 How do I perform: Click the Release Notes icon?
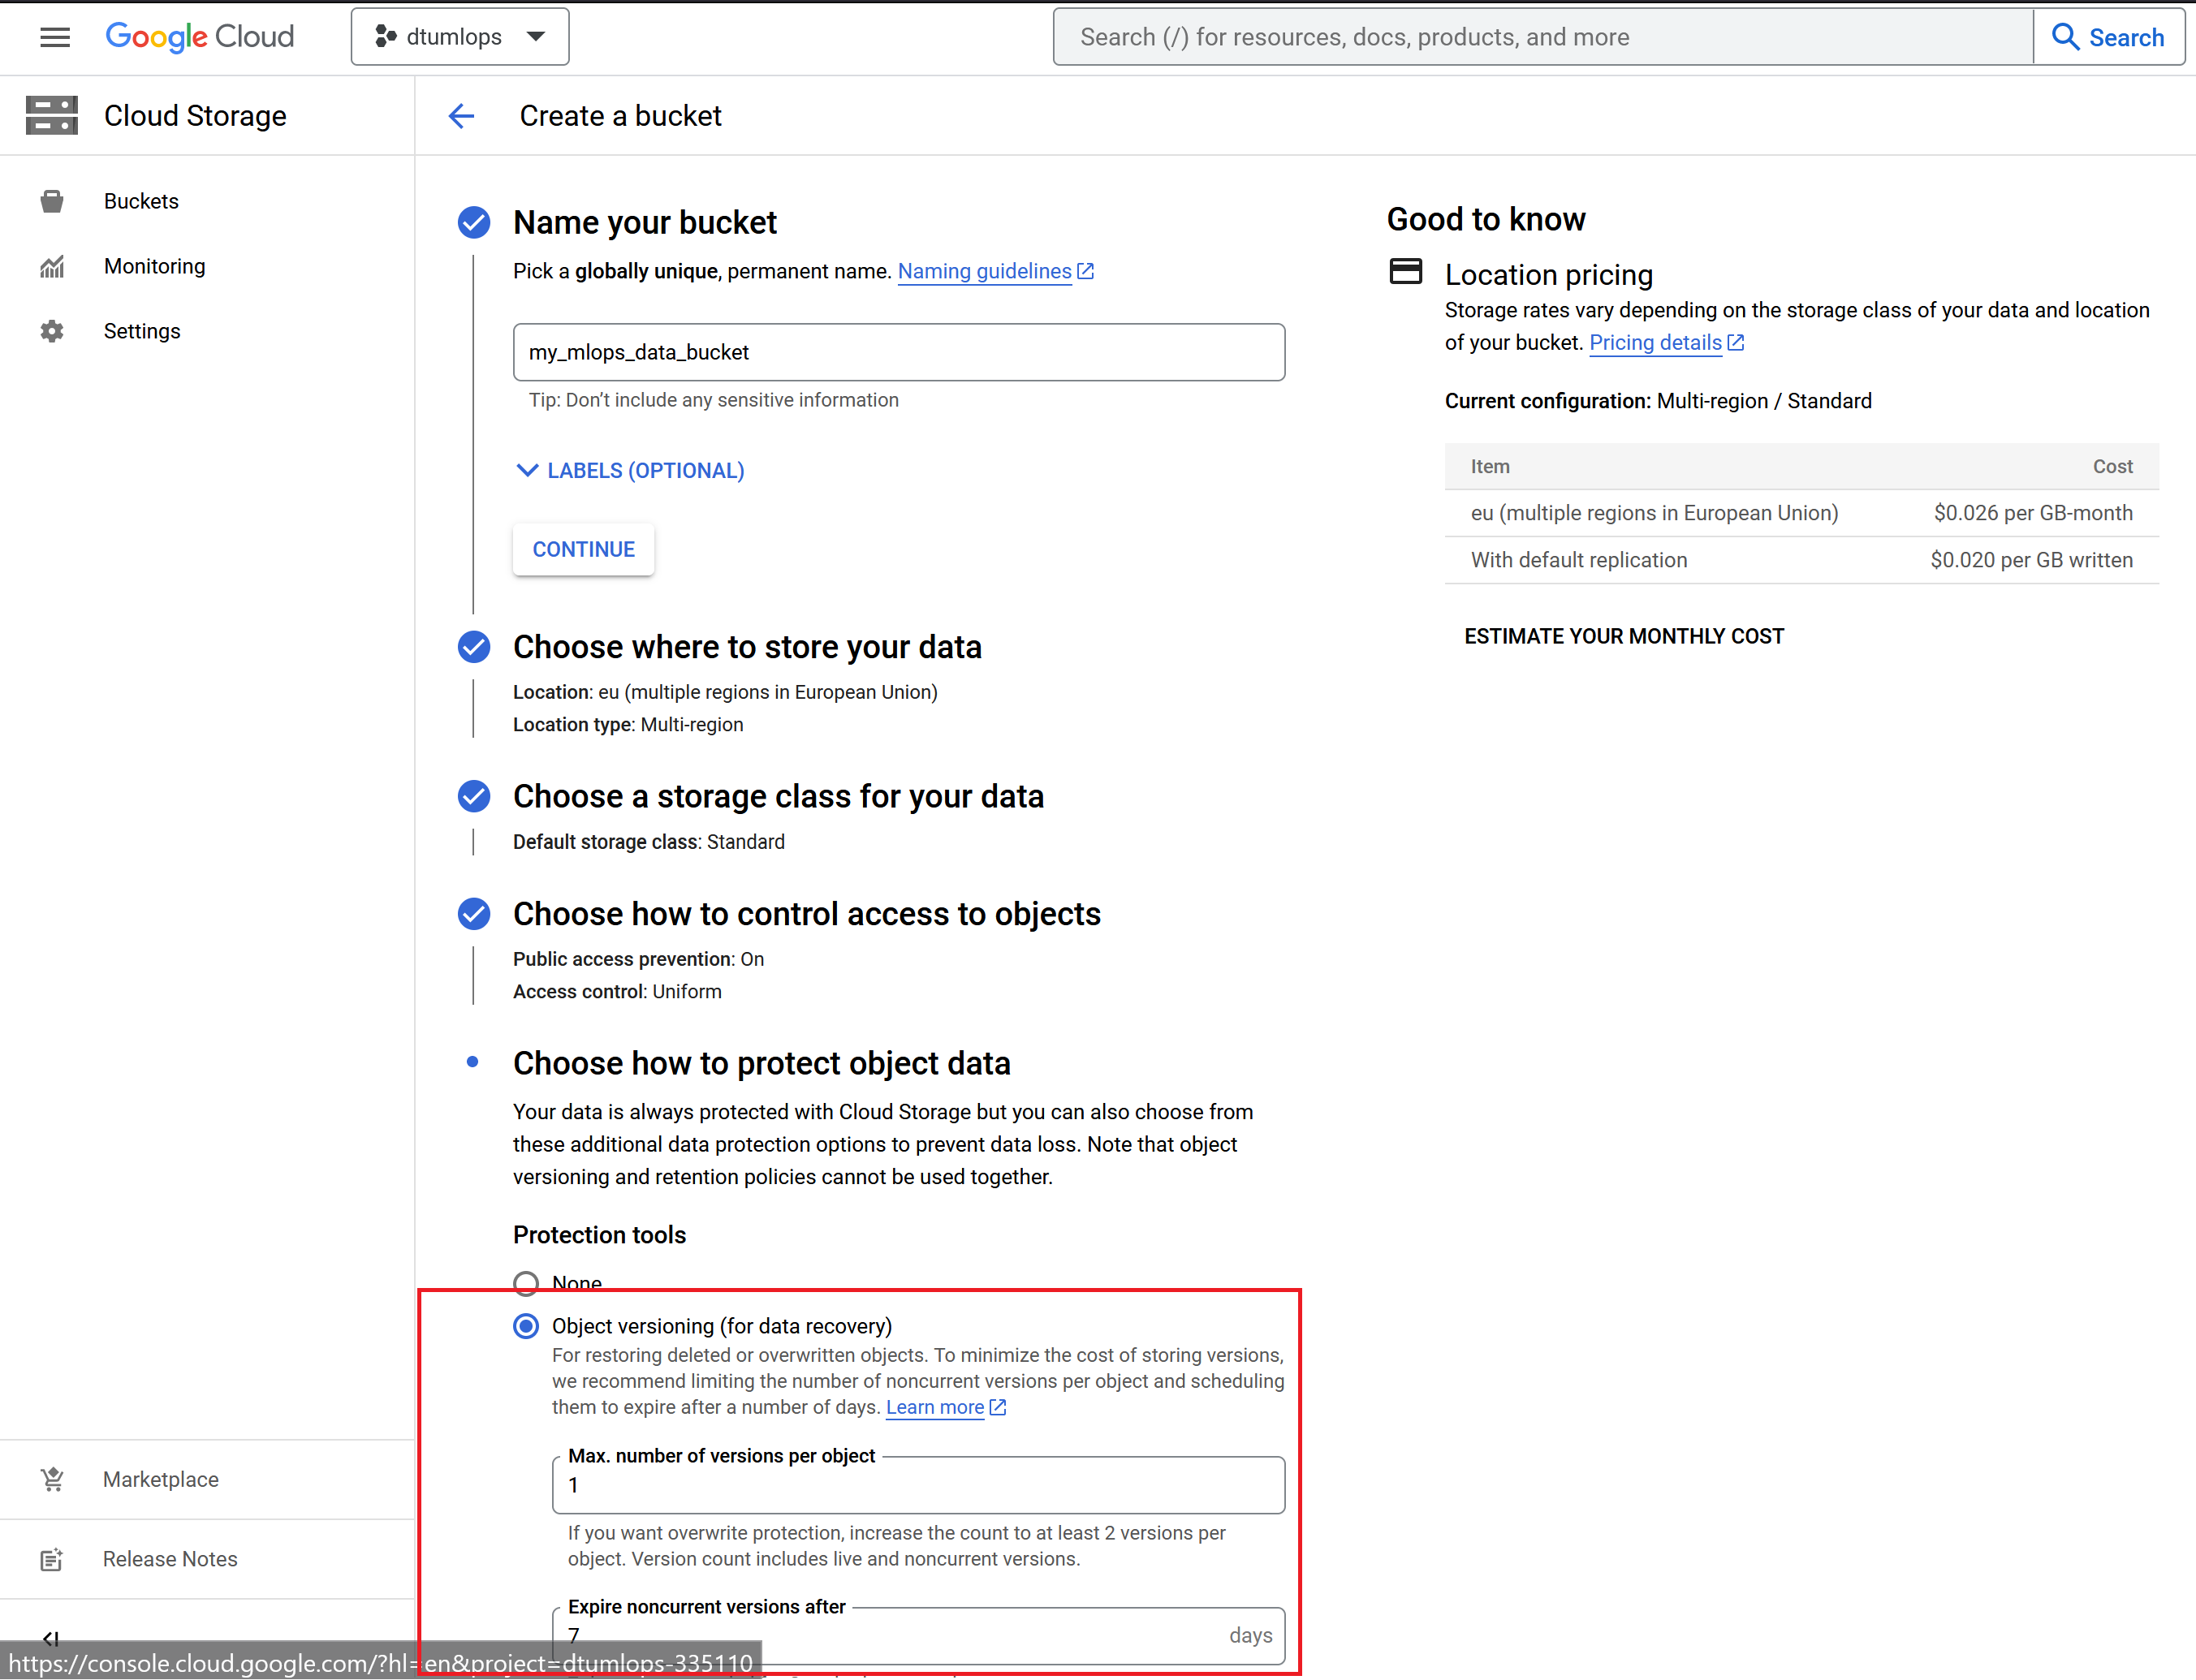(x=52, y=1559)
